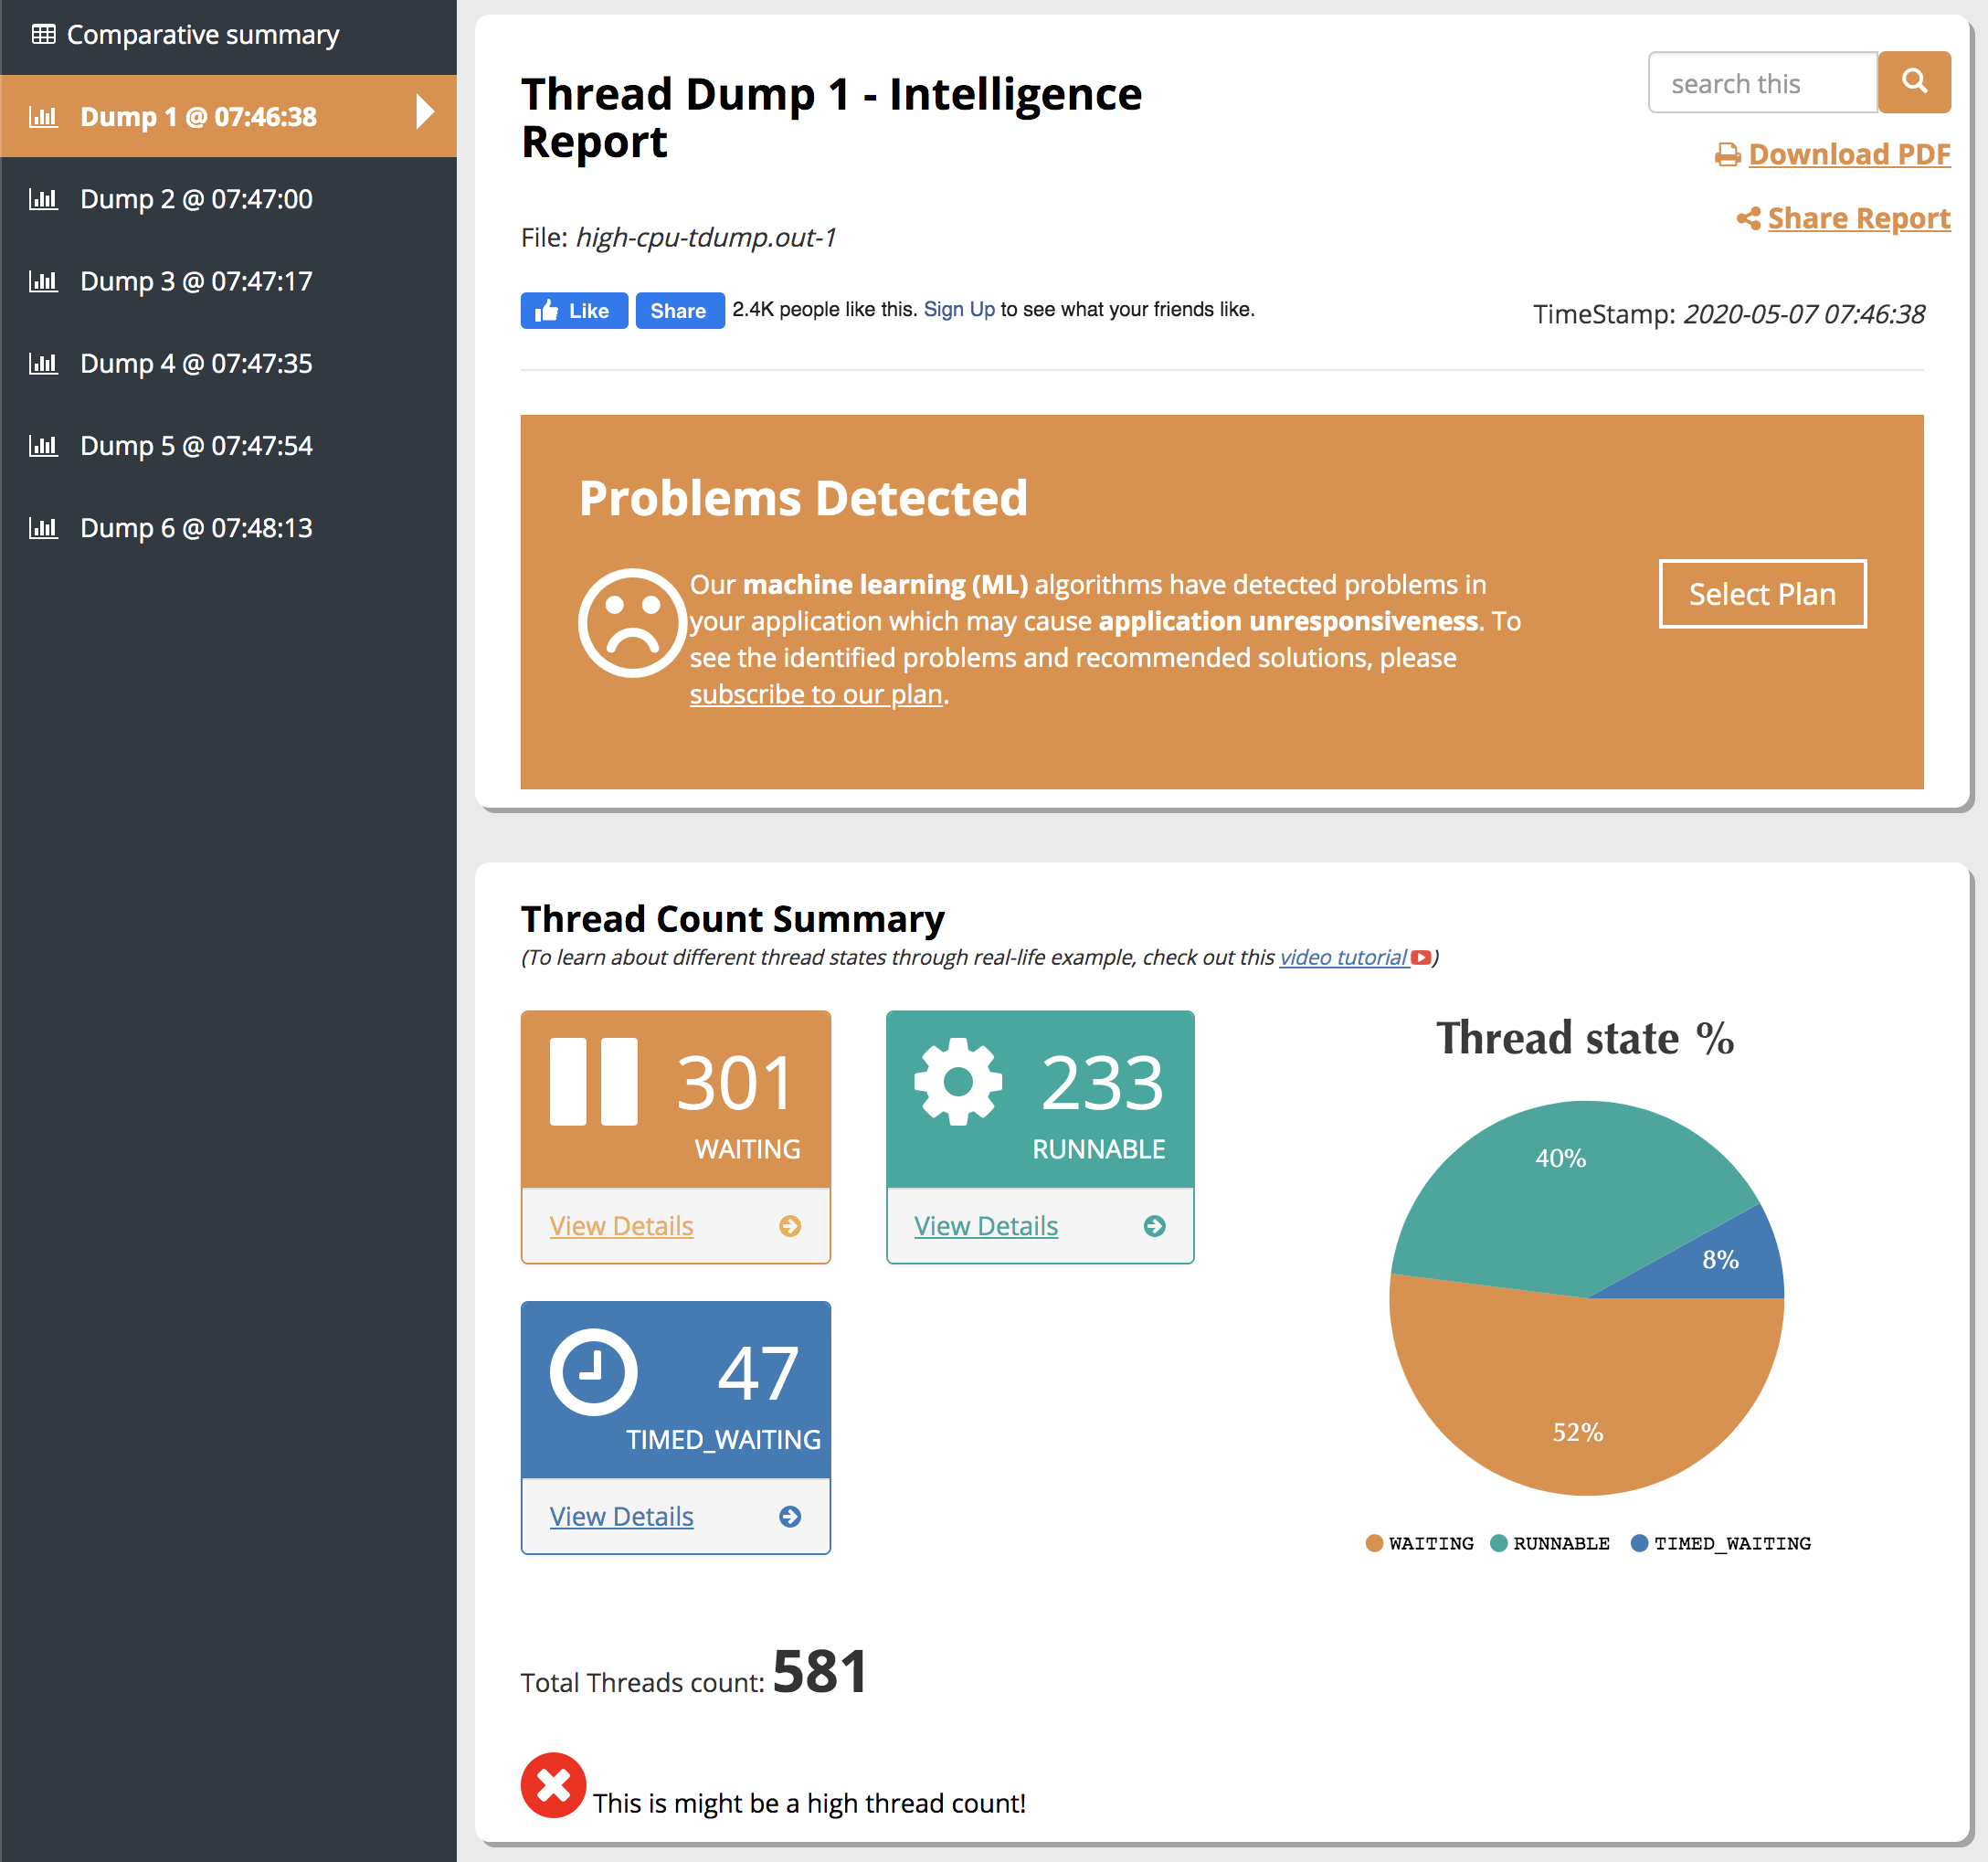The height and width of the screenshot is (1862, 1988).
Task: Click the YouTube icon next to video tutorial
Action: (1420, 958)
